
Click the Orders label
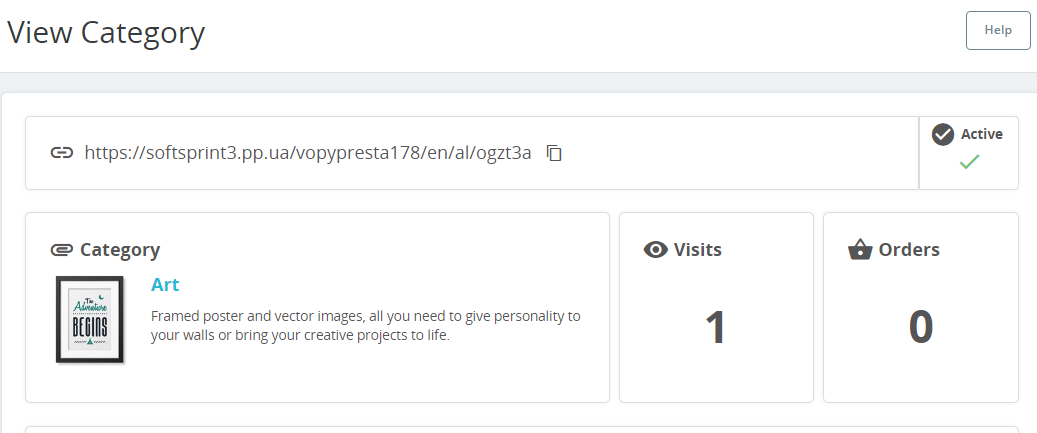click(909, 250)
